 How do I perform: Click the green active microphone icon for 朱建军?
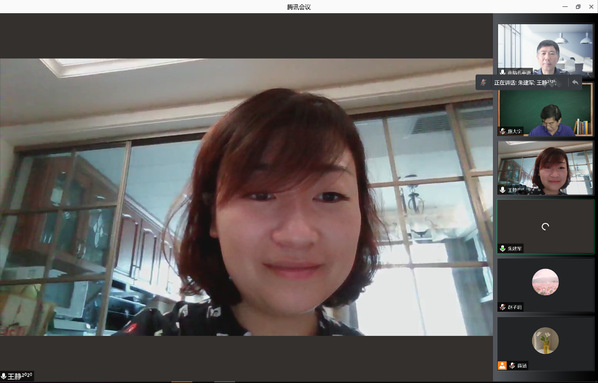click(x=503, y=249)
